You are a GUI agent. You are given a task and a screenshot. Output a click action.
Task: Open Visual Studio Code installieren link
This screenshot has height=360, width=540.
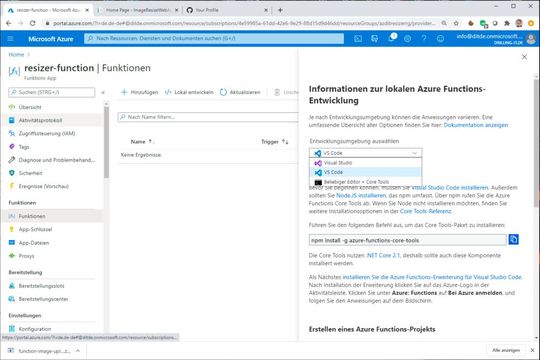click(450, 188)
